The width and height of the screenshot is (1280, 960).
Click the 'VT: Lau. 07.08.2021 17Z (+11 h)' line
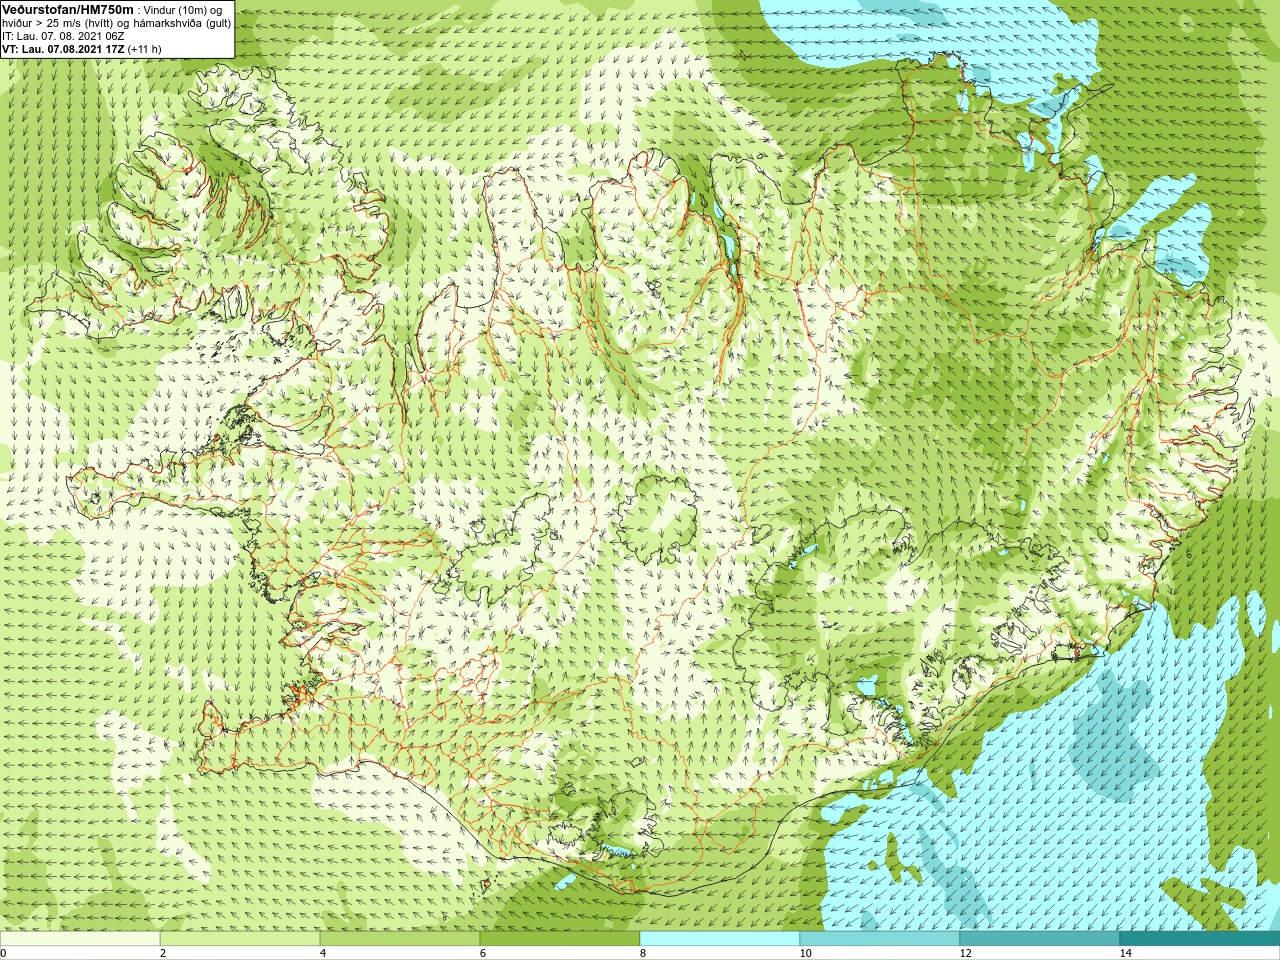pyautogui.click(x=81, y=49)
